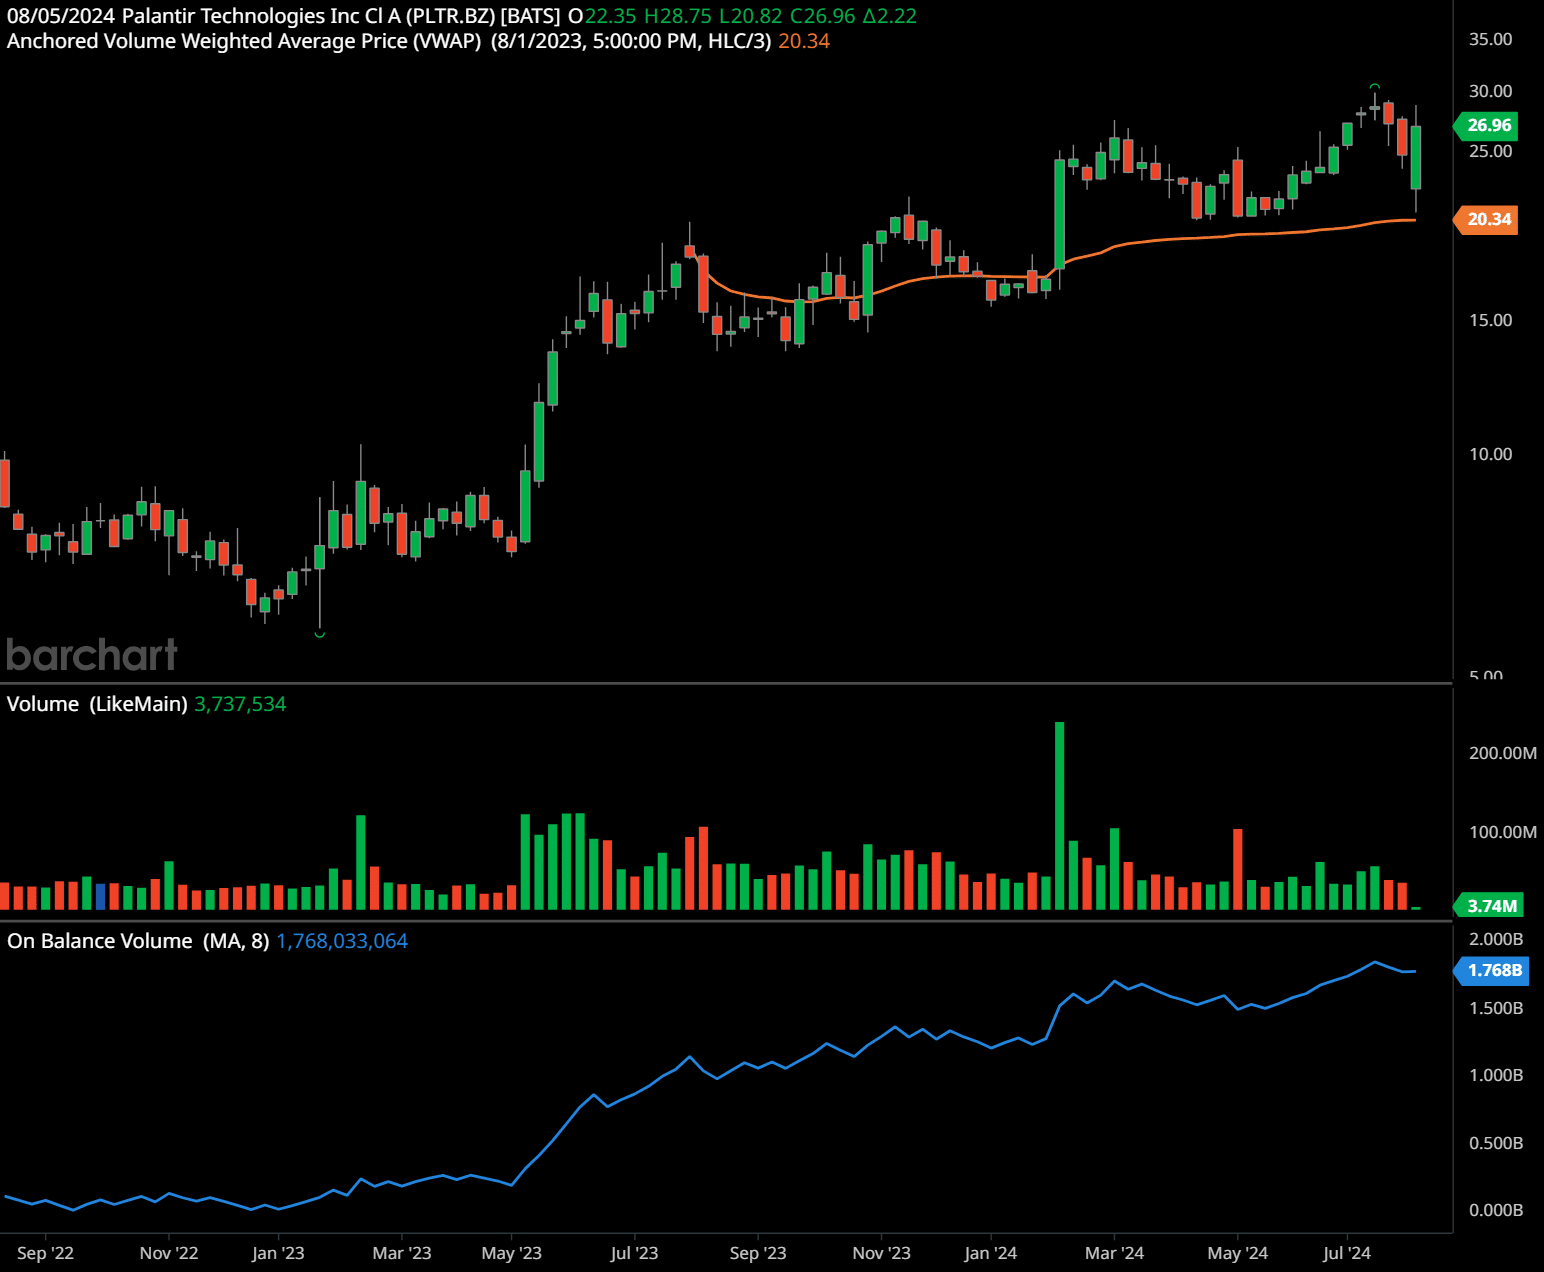The image size is (1544, 1272).
Task: Click the blue 1.768B OBV label
Action: click(1492, 970)
